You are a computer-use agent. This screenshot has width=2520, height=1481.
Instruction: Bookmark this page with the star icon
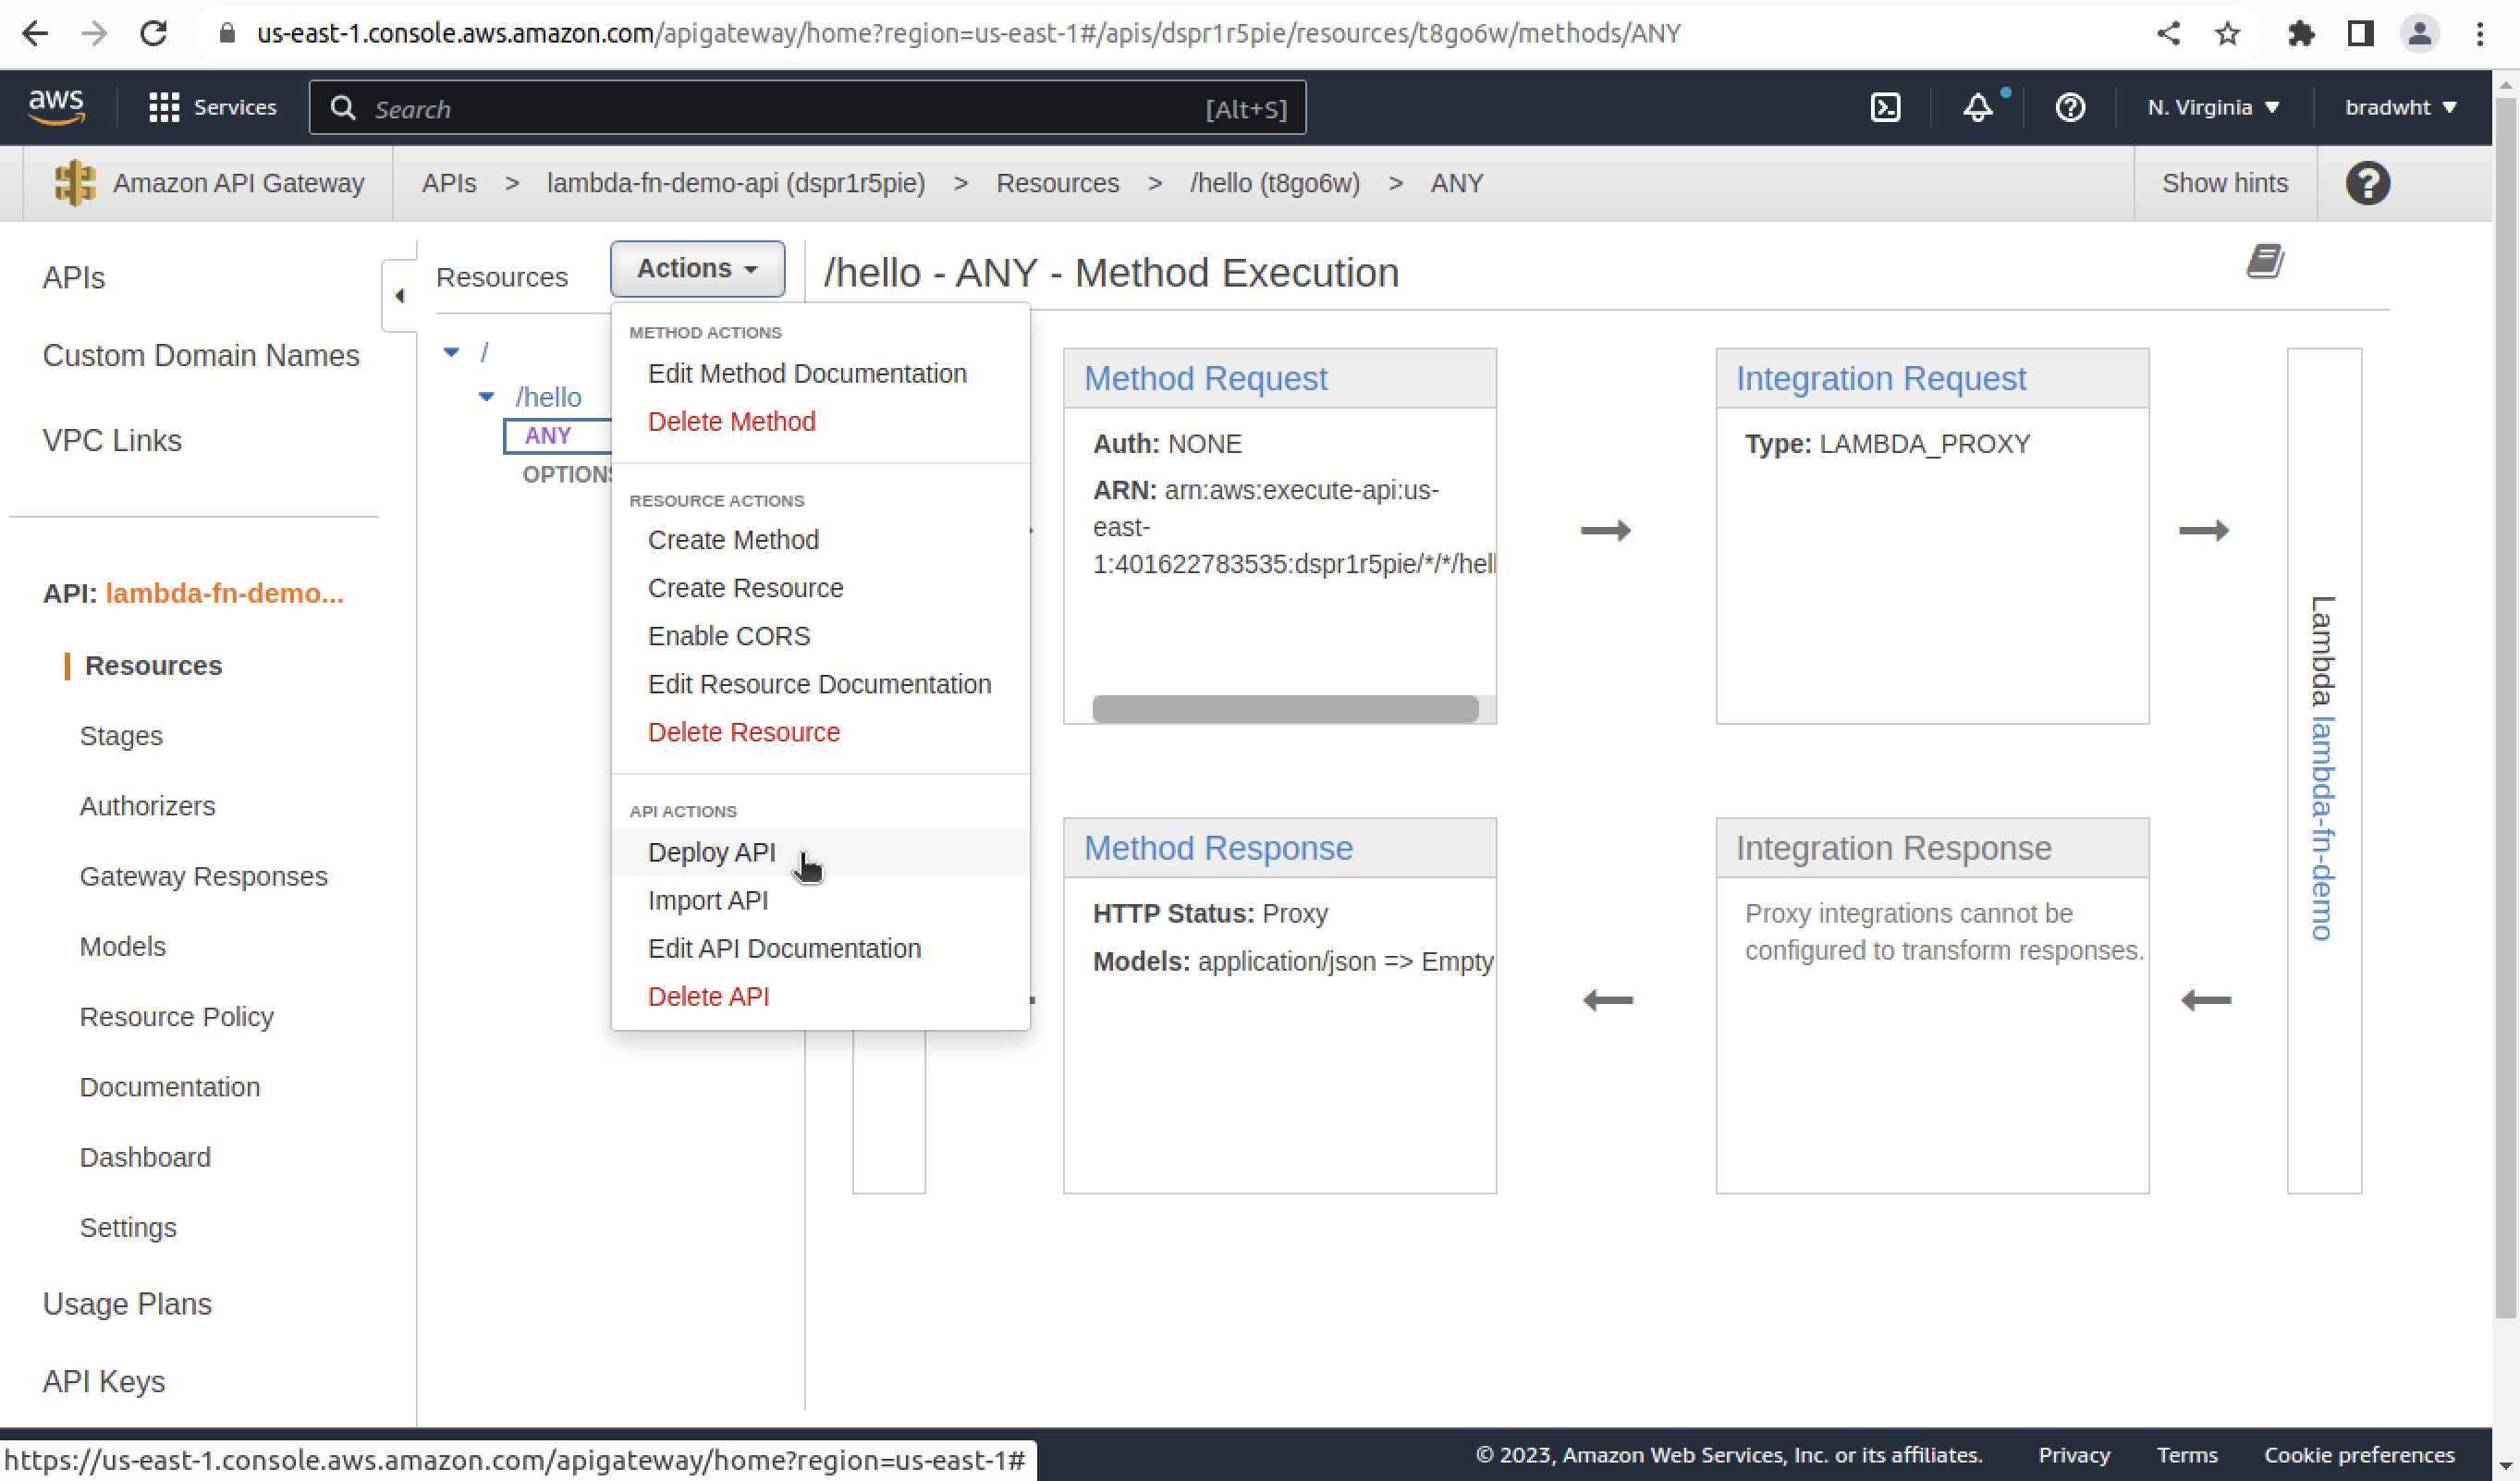coord(2227,34)
